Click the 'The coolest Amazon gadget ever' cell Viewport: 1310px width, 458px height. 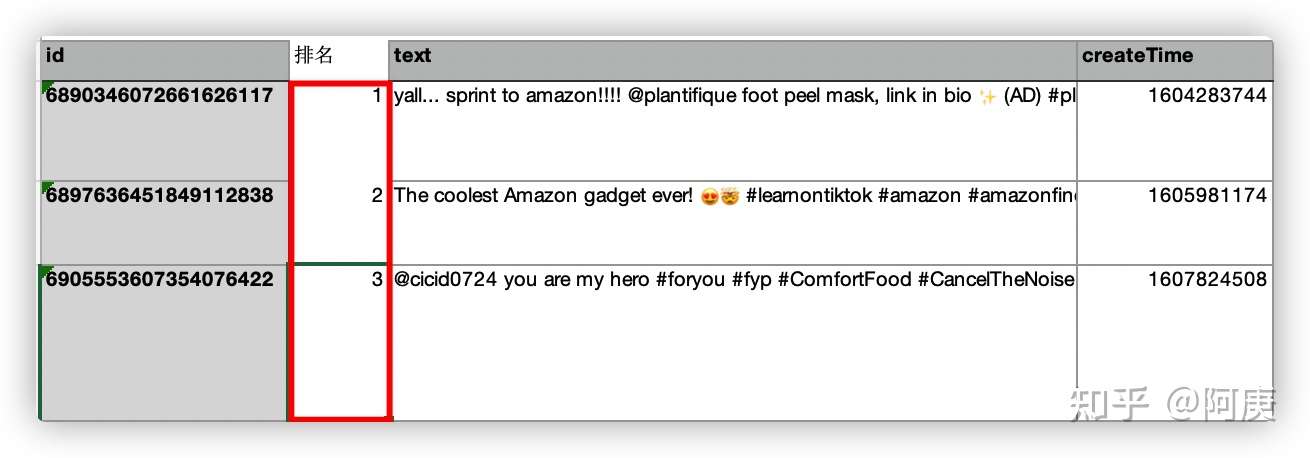[x=733, y=223]
